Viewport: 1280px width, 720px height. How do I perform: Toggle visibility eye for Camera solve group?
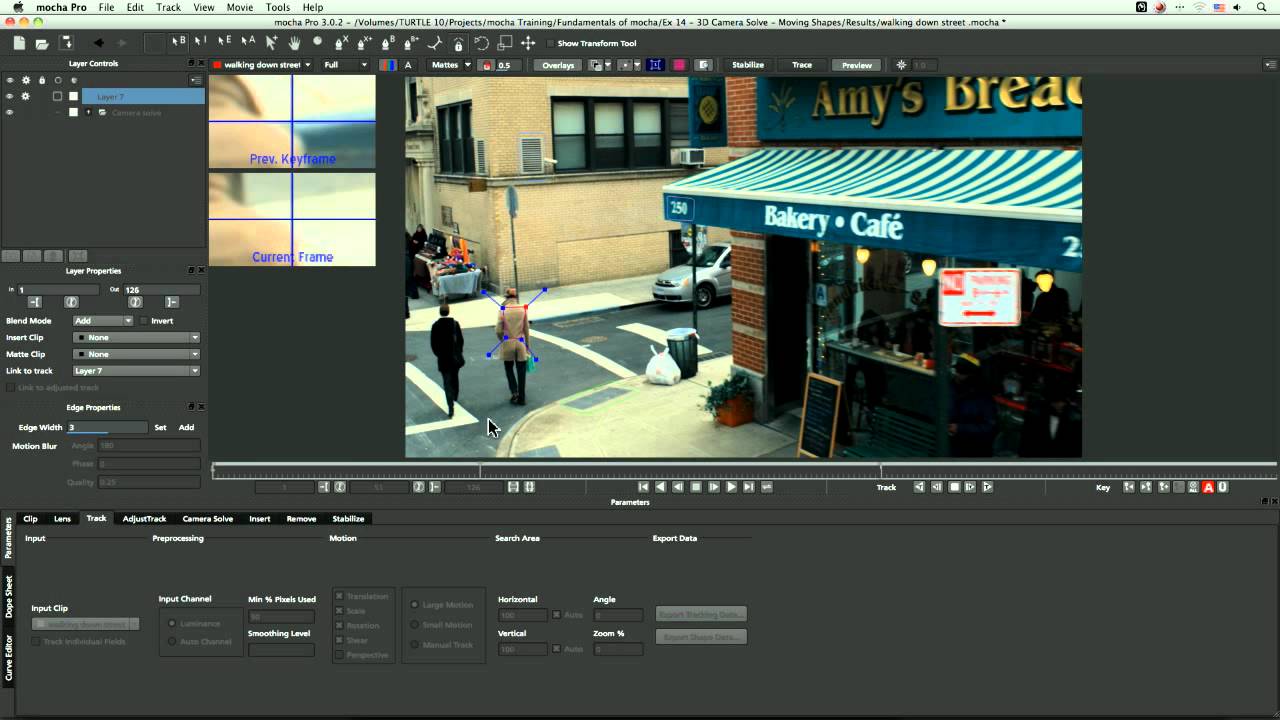[x=9, y=112]
